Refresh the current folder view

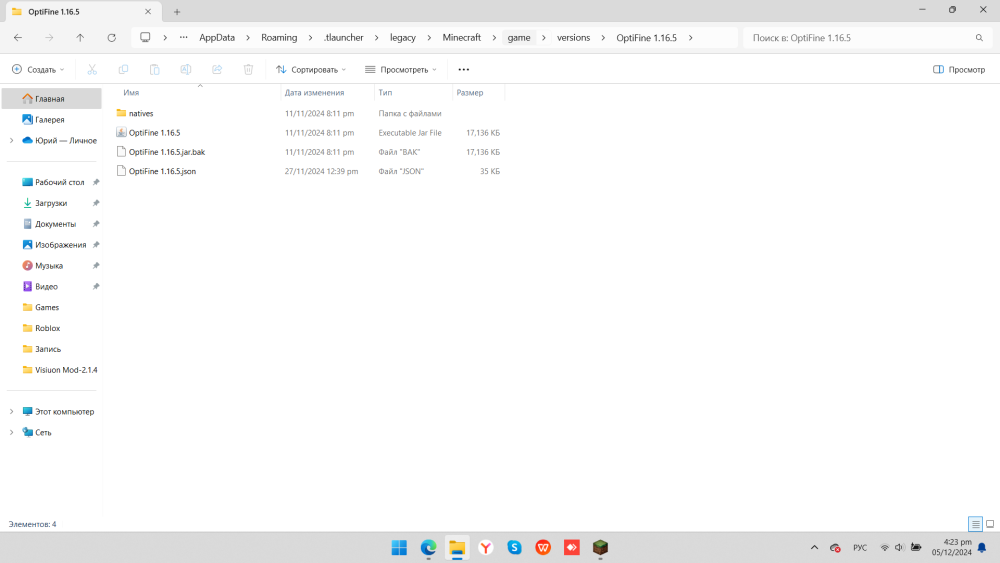[112, 38]
